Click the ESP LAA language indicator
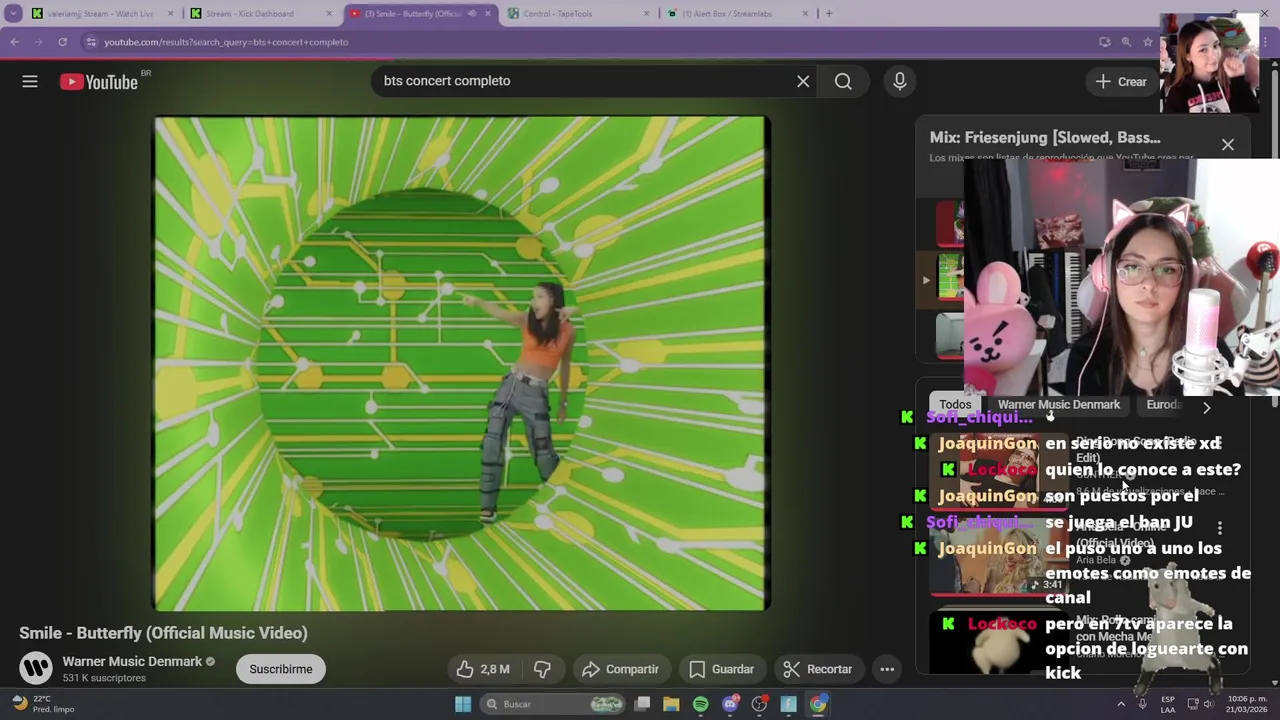 (1168, 704)
